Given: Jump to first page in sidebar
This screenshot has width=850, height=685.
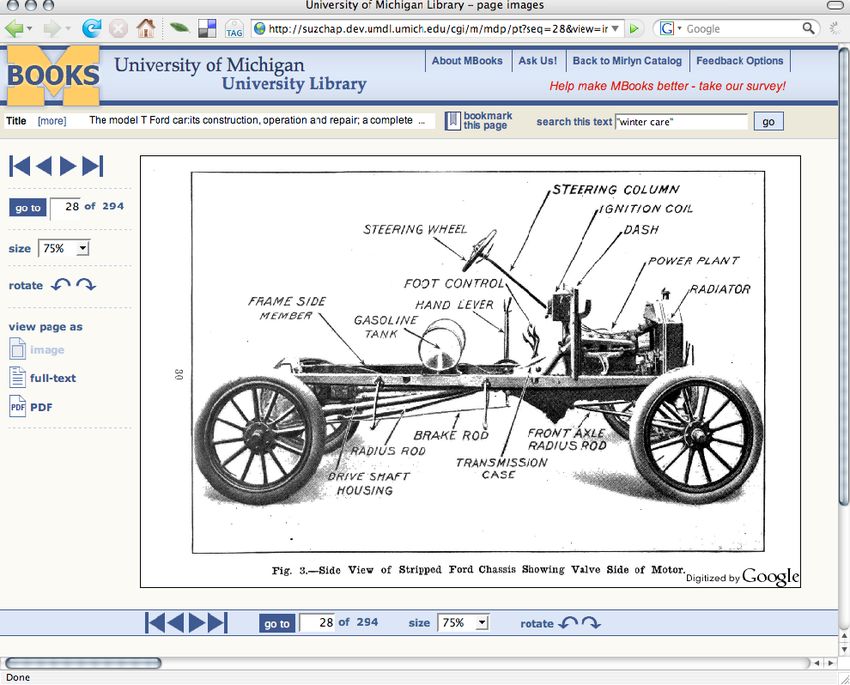Looking at the screenshot, I should point(20,166).
